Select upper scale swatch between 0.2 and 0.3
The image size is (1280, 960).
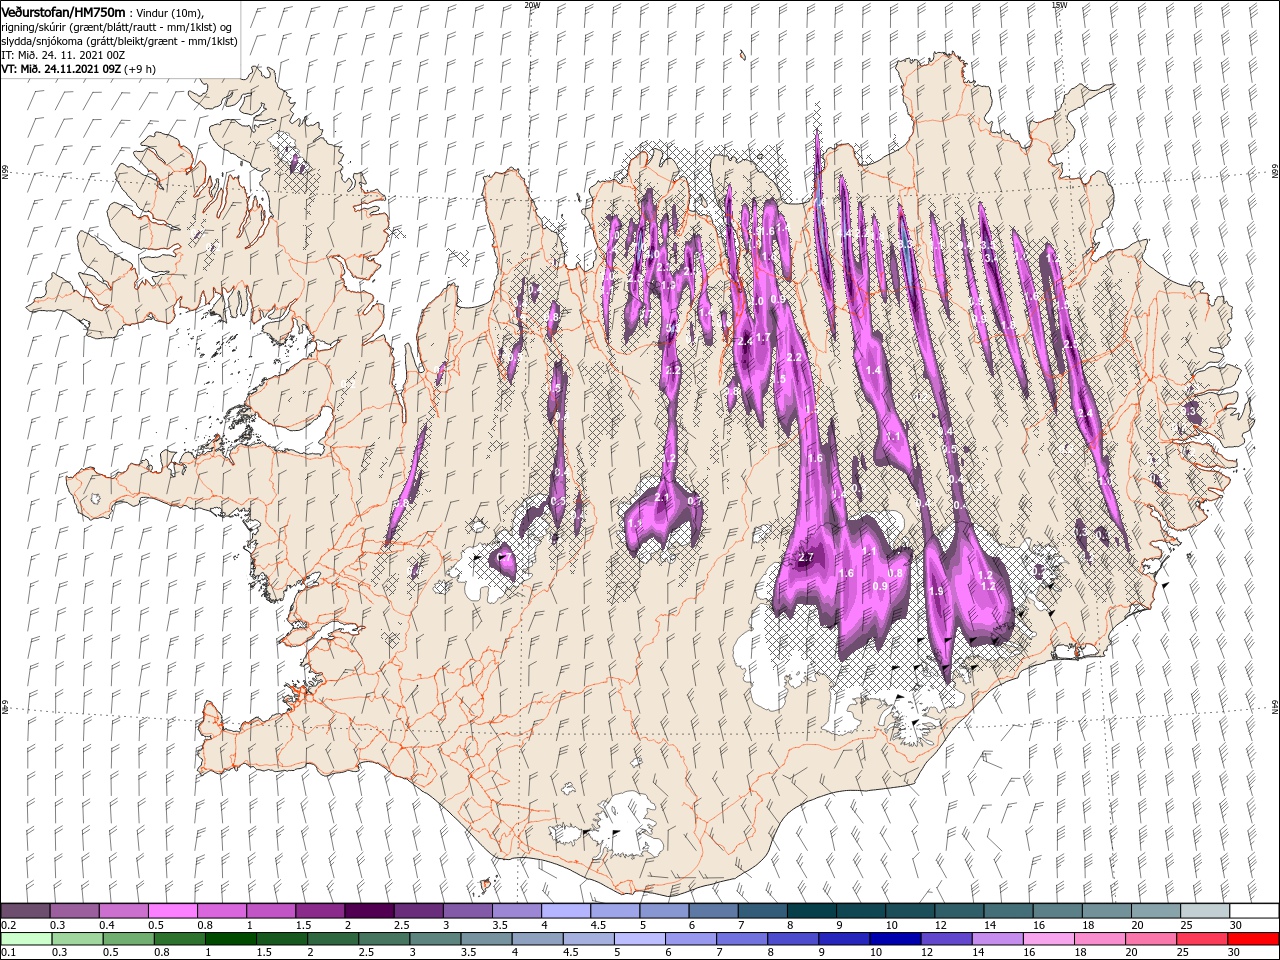[x=25, y=910]
